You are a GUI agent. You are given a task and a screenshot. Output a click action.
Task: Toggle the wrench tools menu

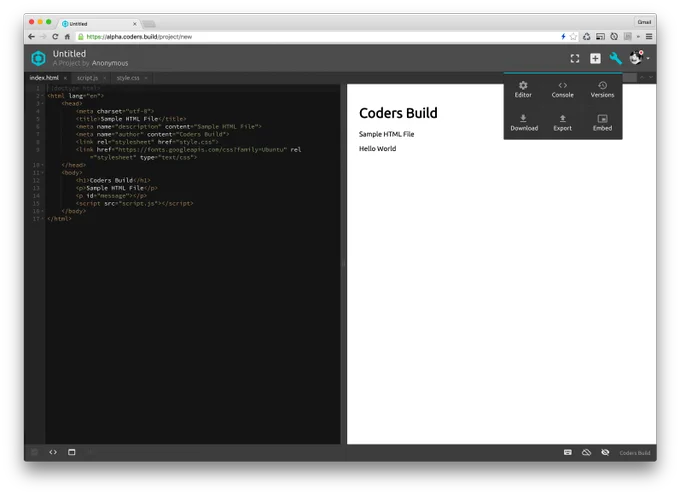click(615, 58)
